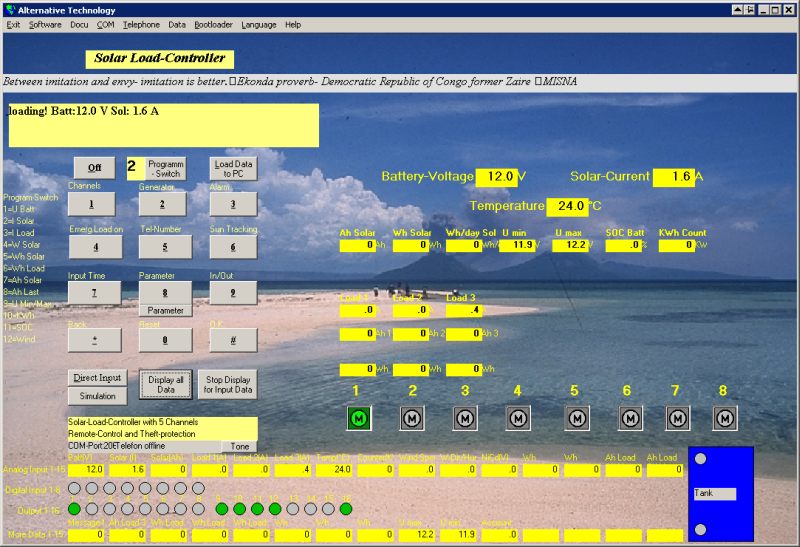Image resolution: width=800 pixels, height=547 pixels.
Task: Click the motor icon under channel 2
Action: pos(412,418)
